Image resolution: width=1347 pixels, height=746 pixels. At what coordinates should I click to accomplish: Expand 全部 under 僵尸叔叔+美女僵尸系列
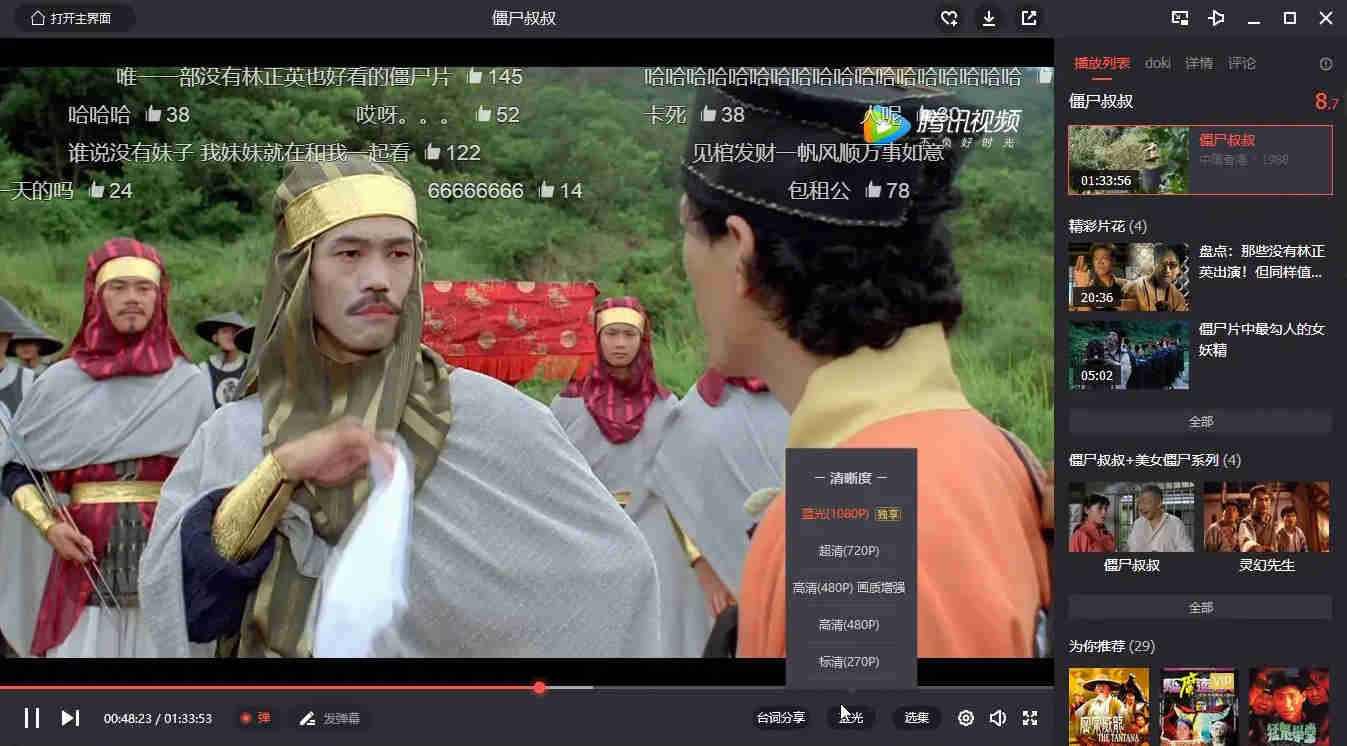point(1200,607)
